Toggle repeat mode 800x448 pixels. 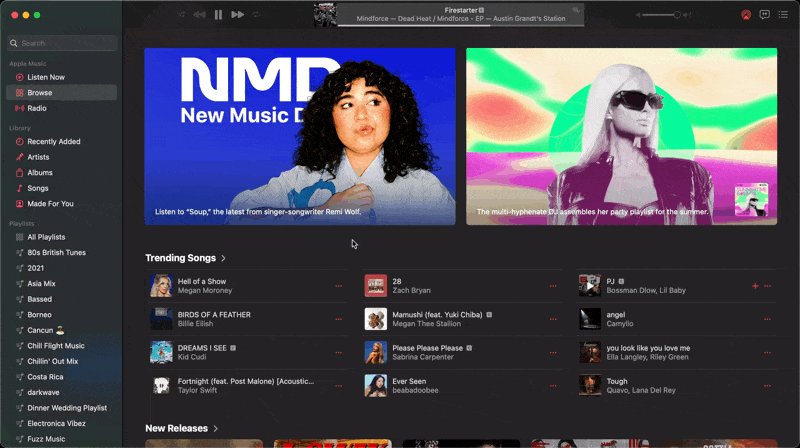point(256,15)
